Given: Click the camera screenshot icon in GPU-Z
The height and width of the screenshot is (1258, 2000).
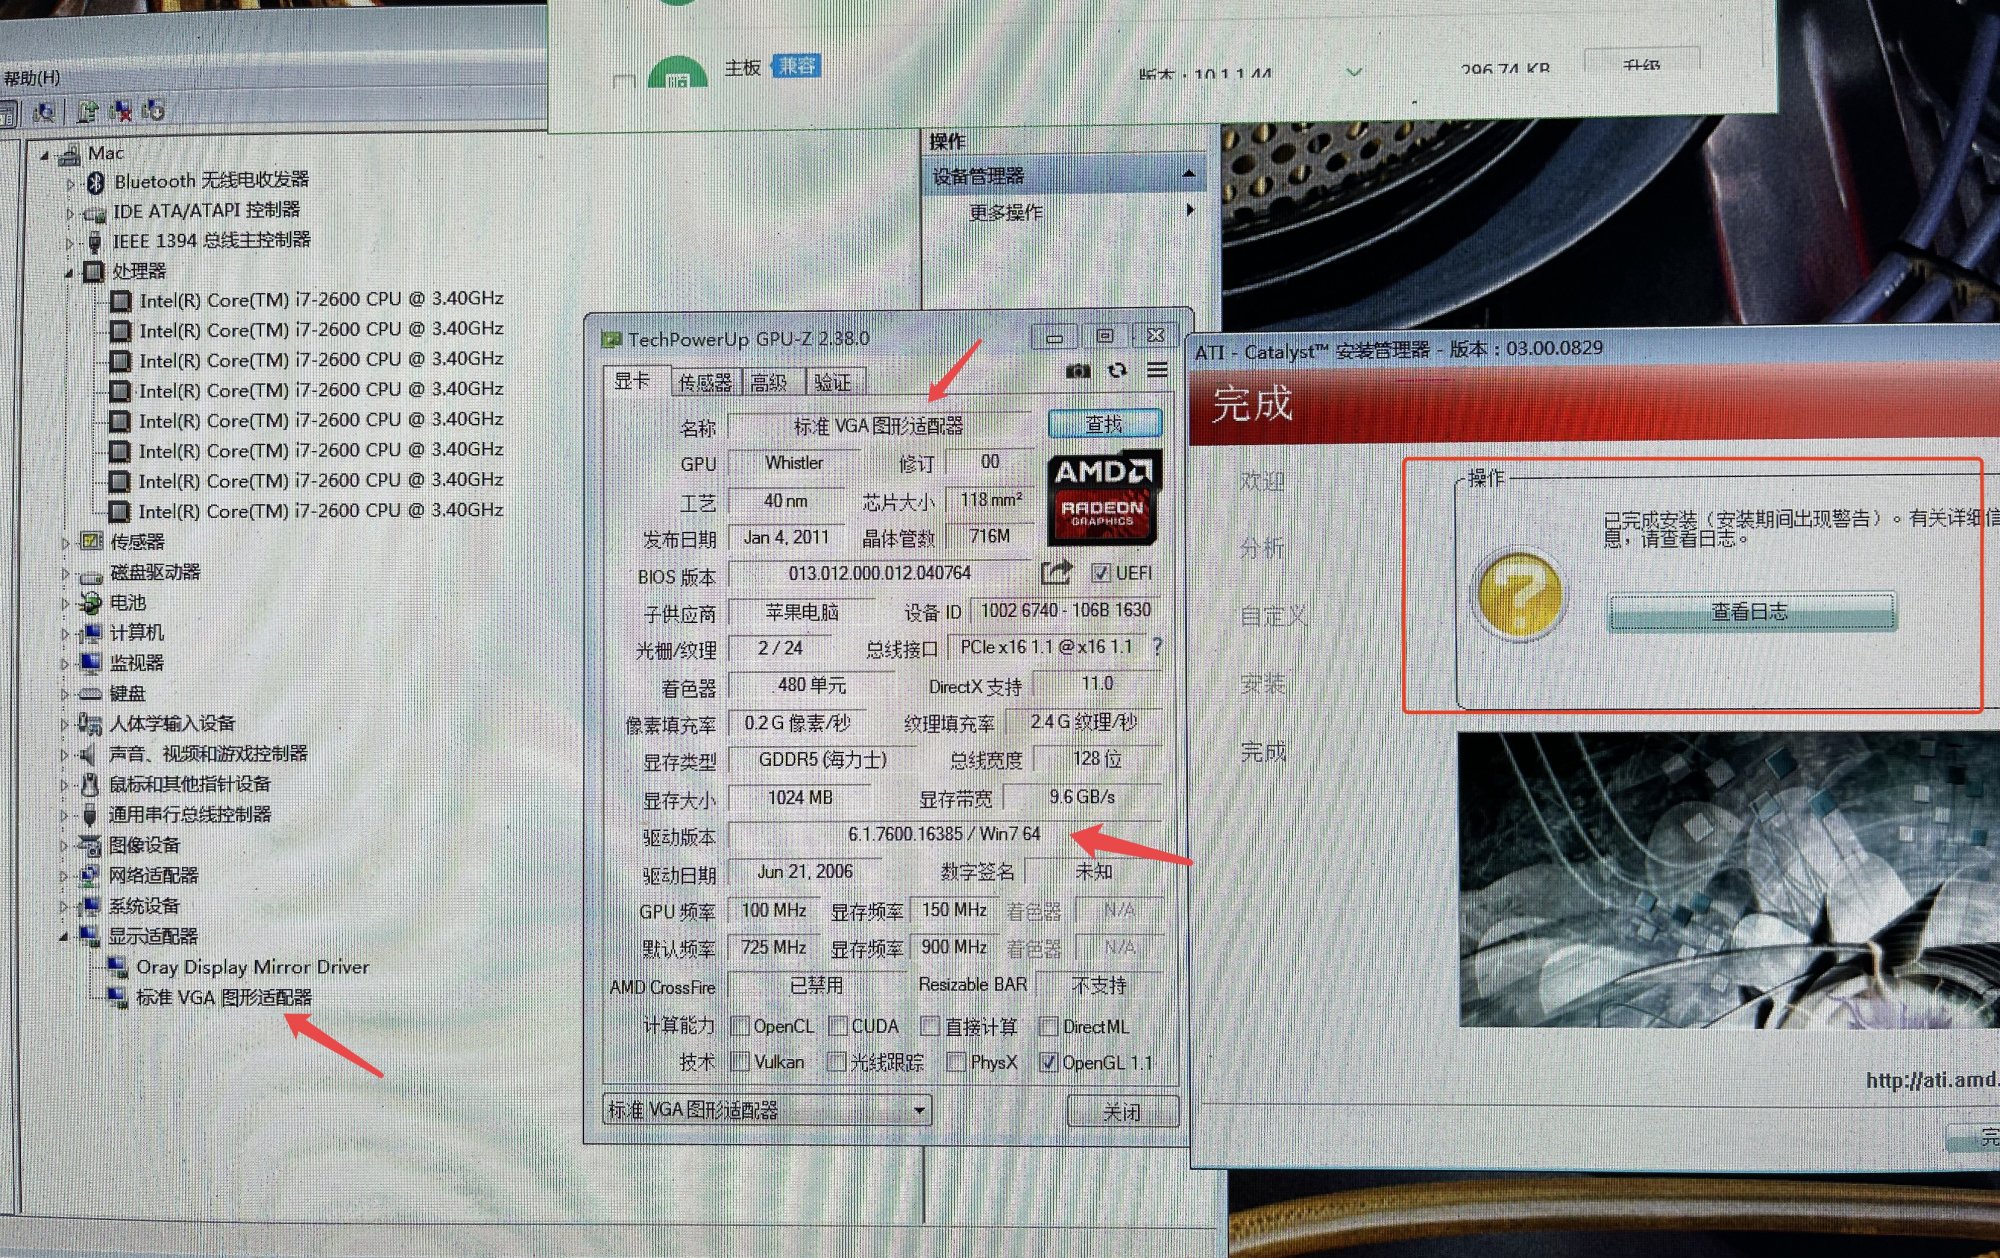Looking at the screenshot, I should (x=1078, y=370).
